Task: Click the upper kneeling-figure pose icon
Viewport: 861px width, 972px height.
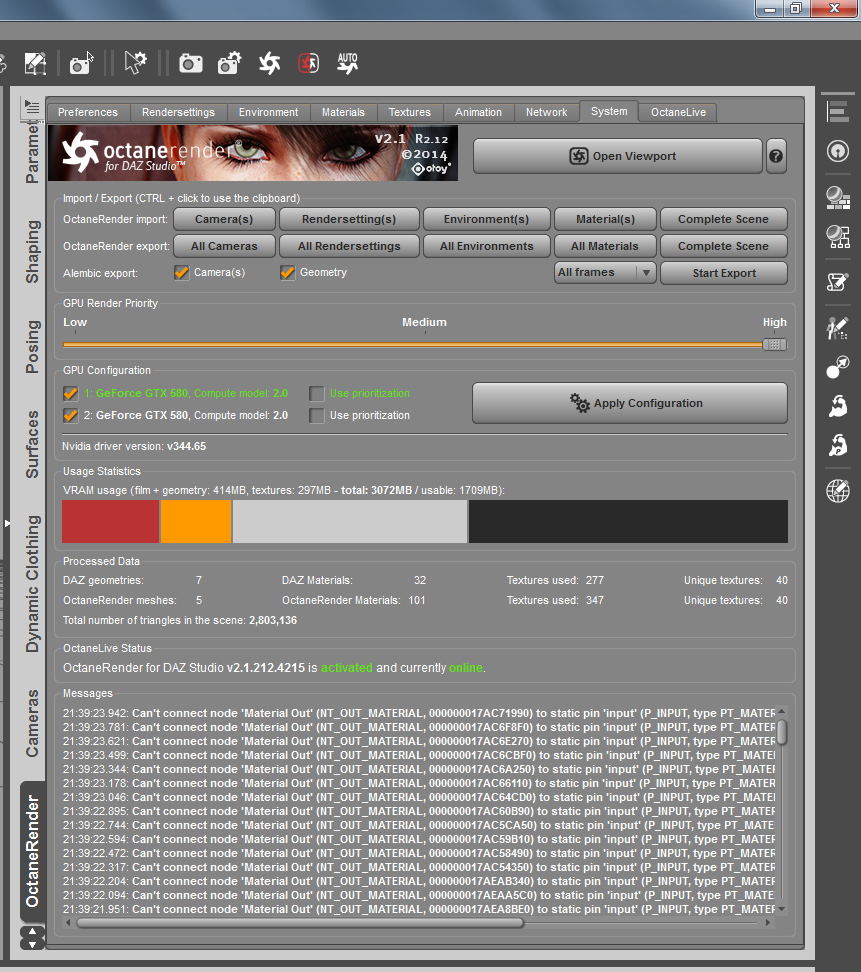Action: coord(837,406)
